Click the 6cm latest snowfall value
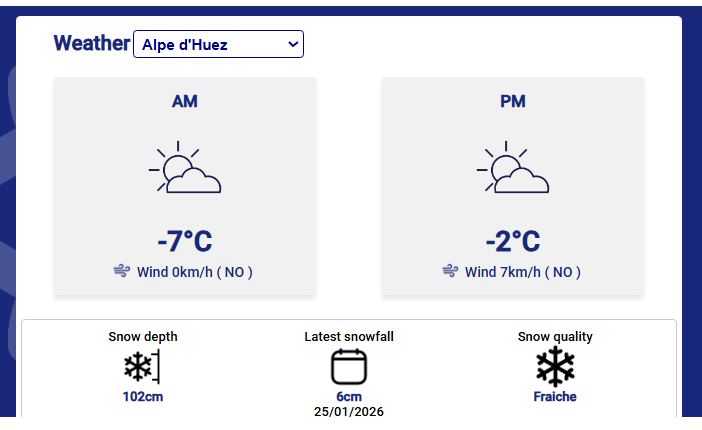The height and width of the screenshot is (430, 702). [349, 397]
